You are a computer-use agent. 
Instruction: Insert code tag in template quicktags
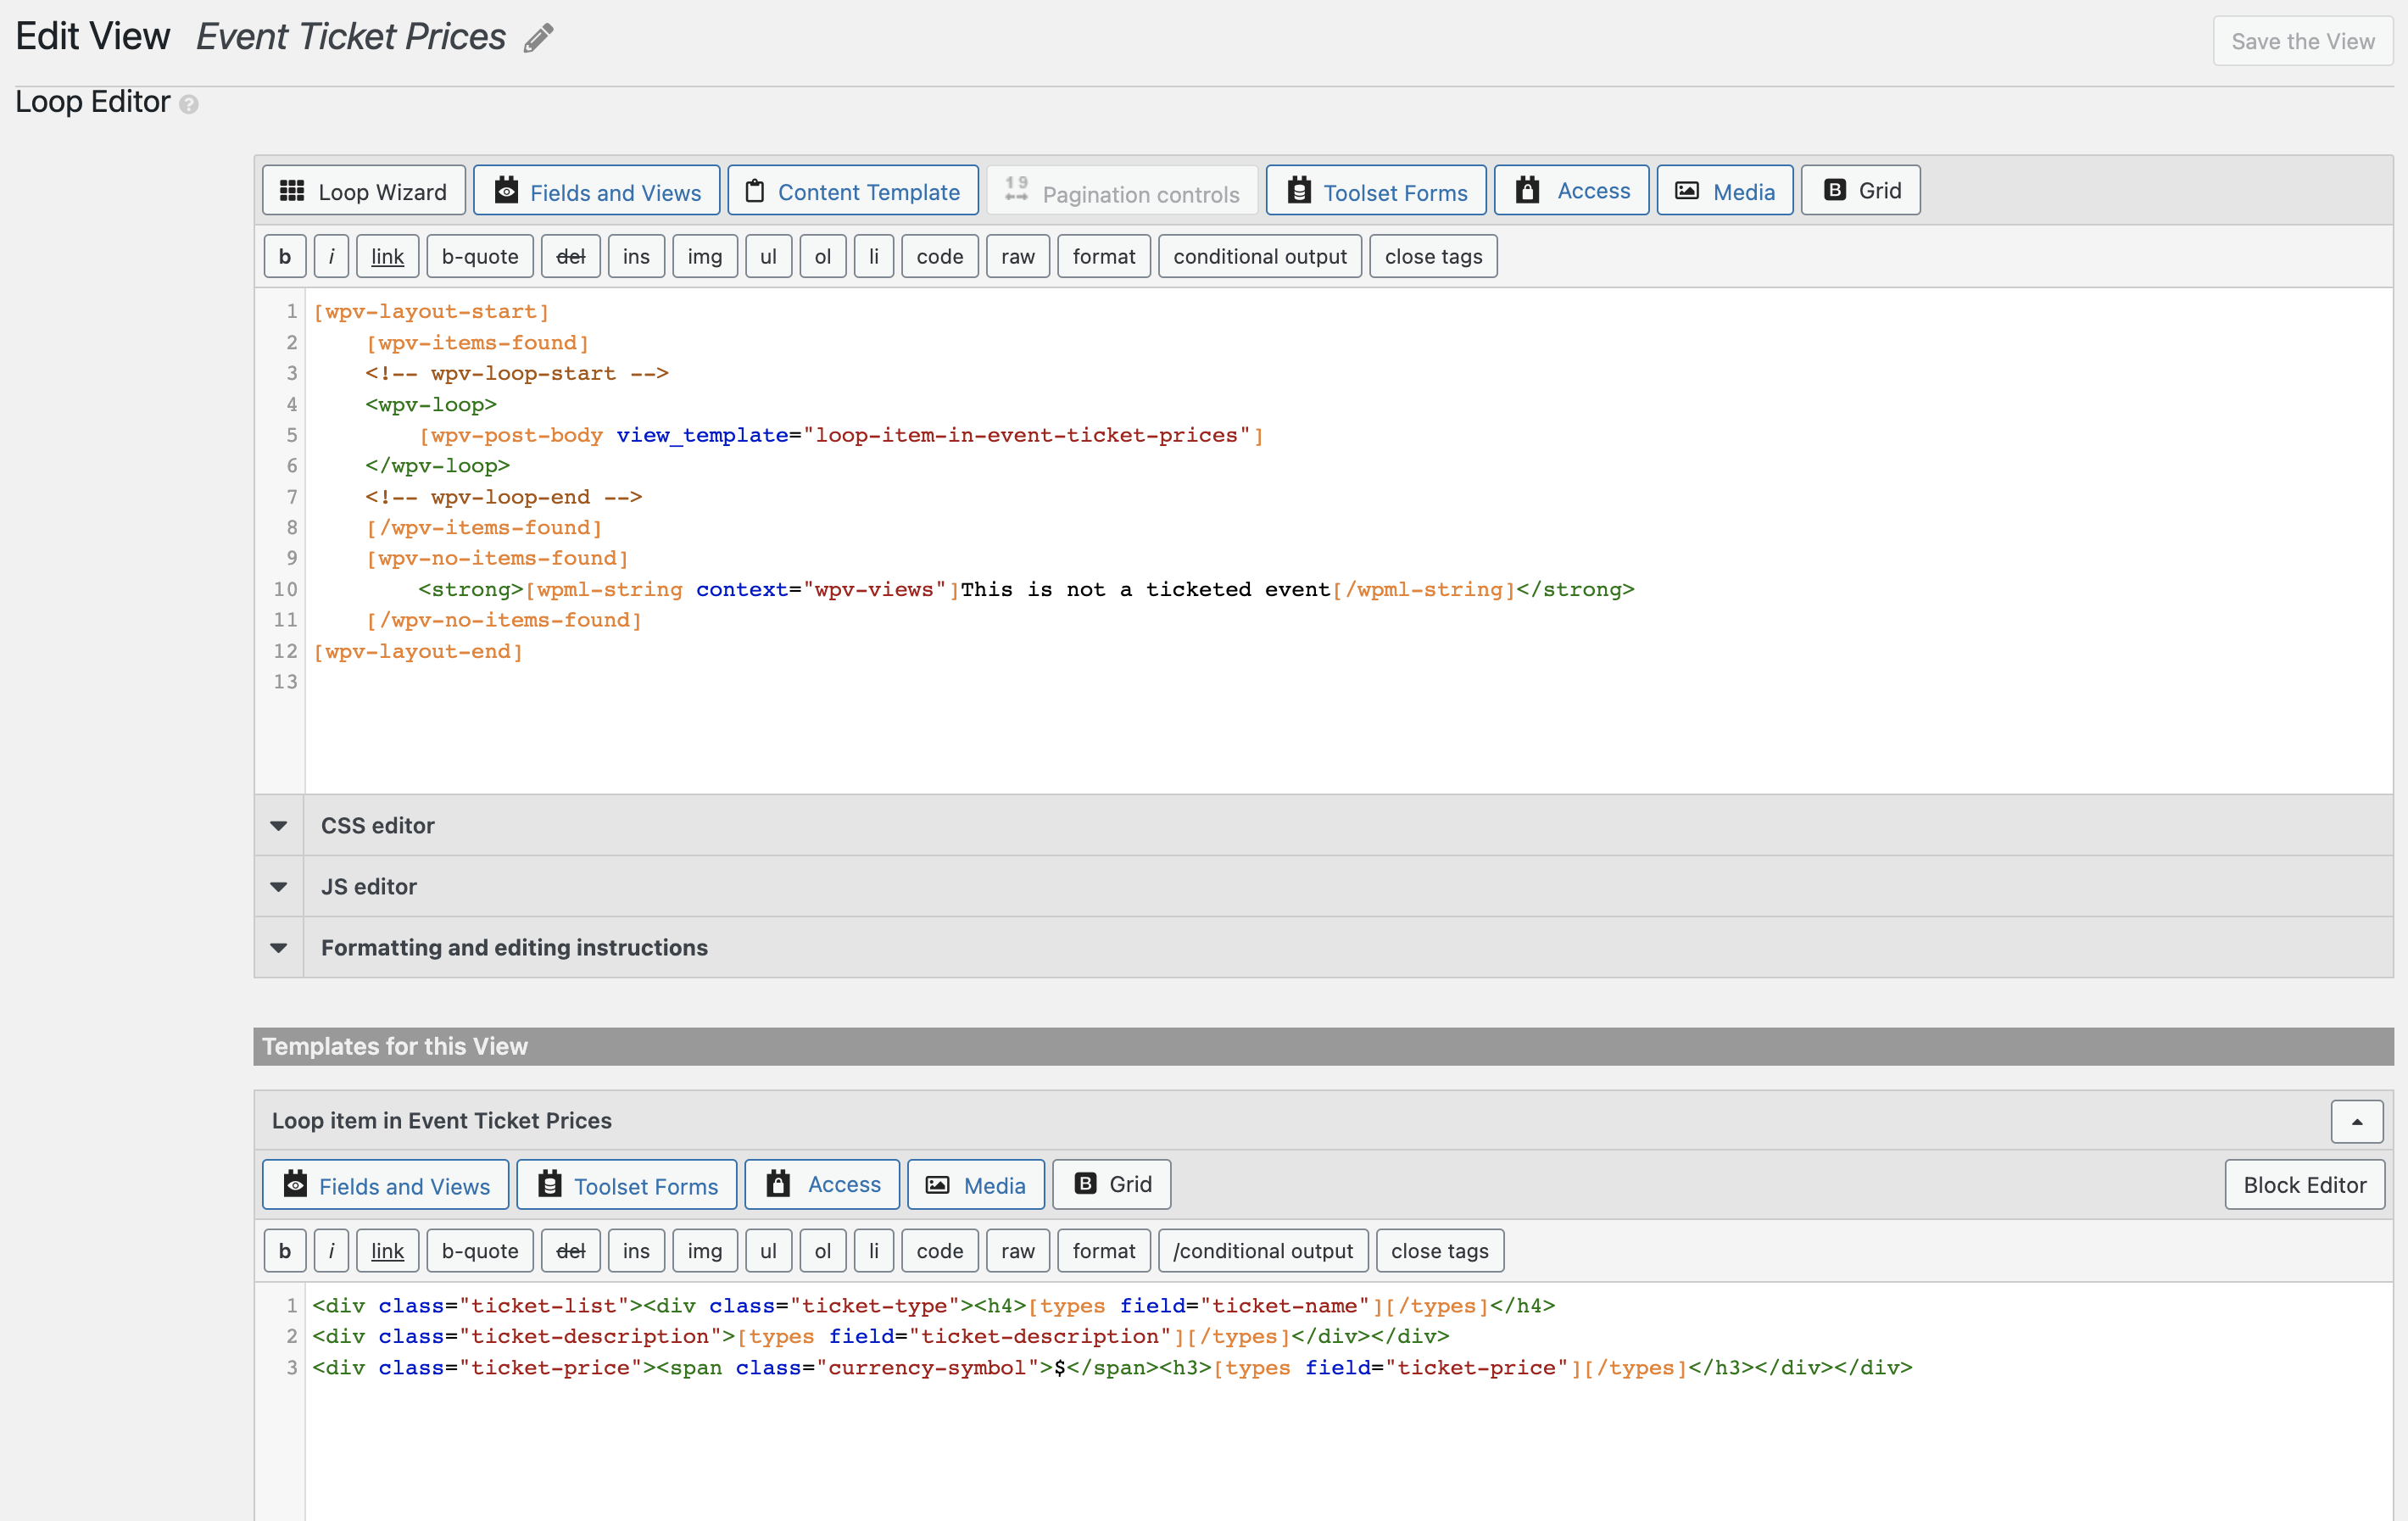click(940, 1251)
